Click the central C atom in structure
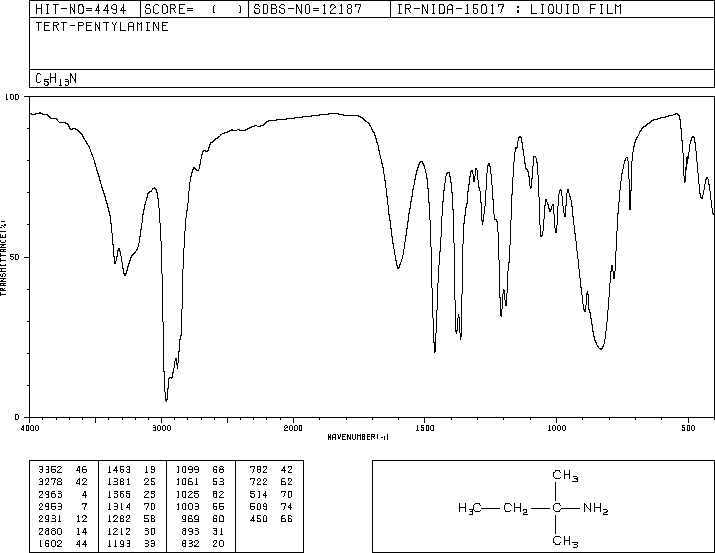 556,508
